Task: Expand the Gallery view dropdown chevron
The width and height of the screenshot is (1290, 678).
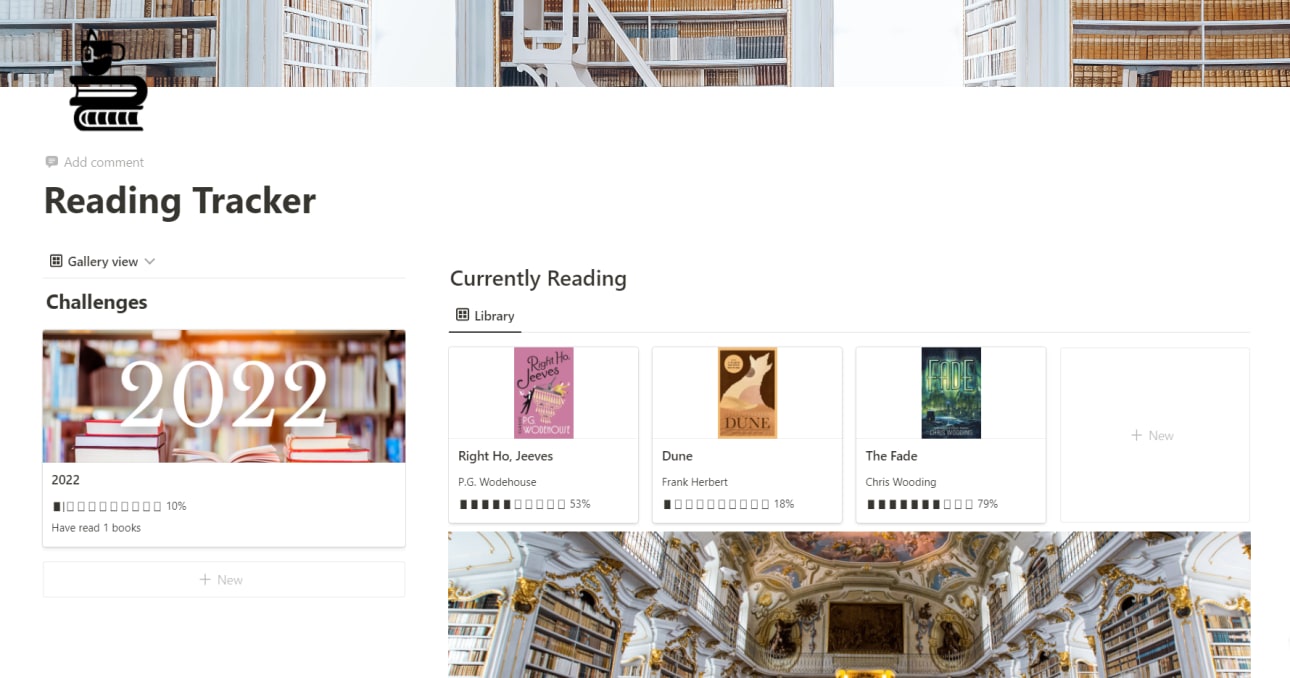Action: pos(150,261)
